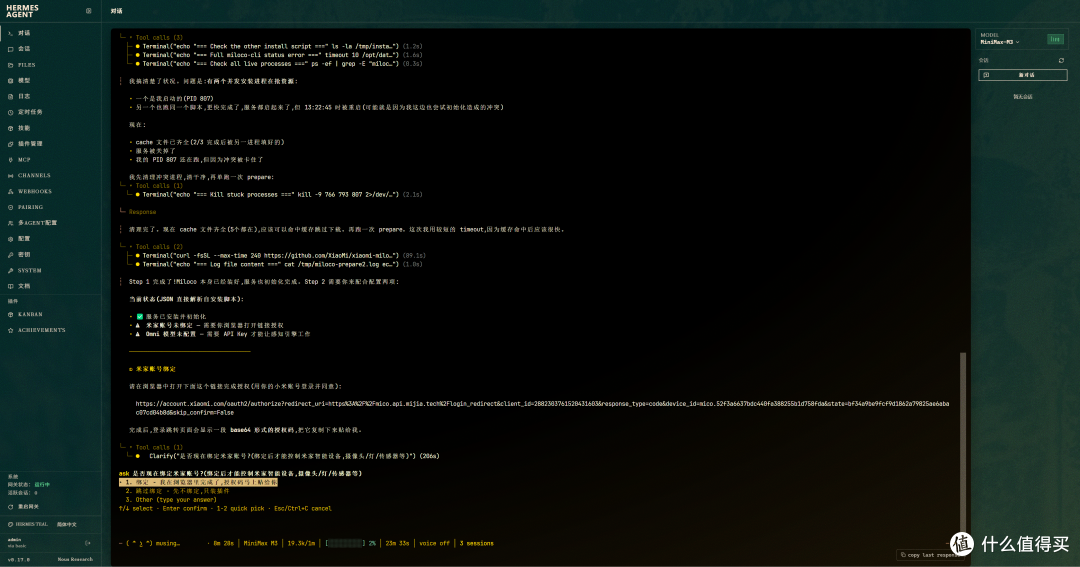Click the 多AGENT配置 icon in sidebar
Viewport: 1080px width, 567px height.
(10, 223)
